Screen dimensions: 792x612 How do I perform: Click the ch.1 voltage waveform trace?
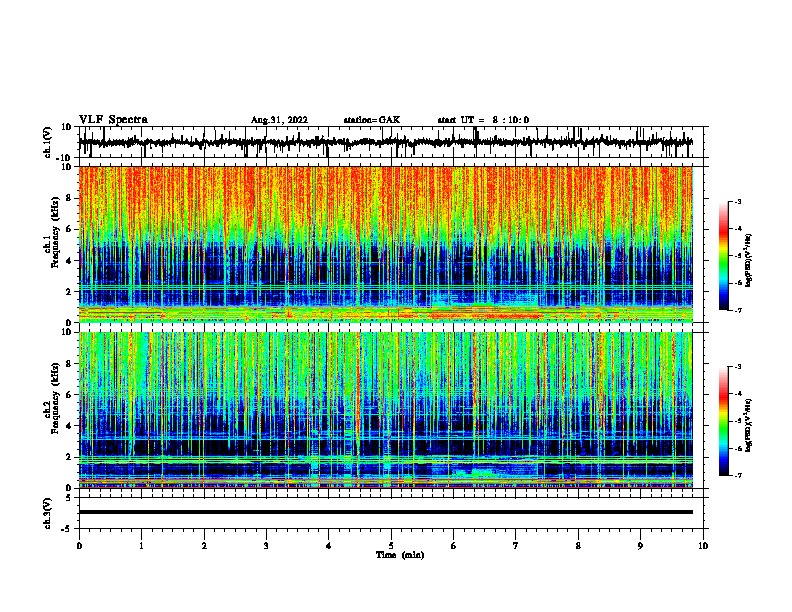click(385, 142)
